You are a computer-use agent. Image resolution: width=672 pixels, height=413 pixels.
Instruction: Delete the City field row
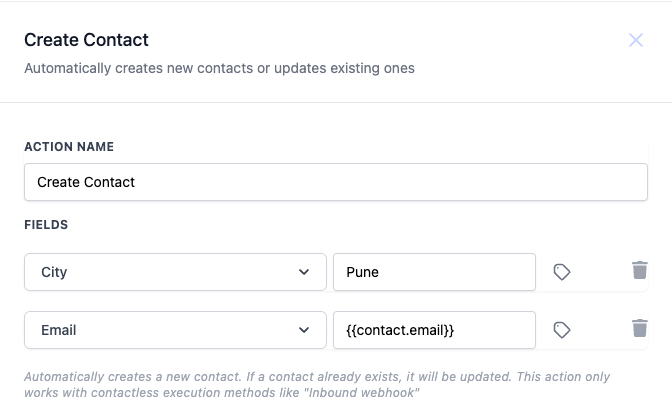tap(640, 270)
